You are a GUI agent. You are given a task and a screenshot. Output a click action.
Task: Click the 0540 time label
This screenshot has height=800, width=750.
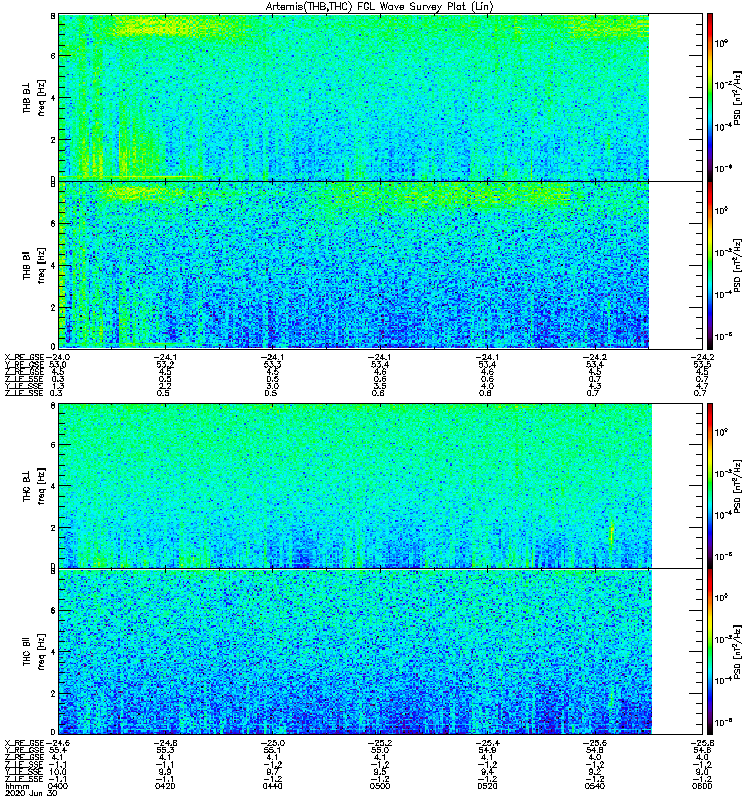595,786
